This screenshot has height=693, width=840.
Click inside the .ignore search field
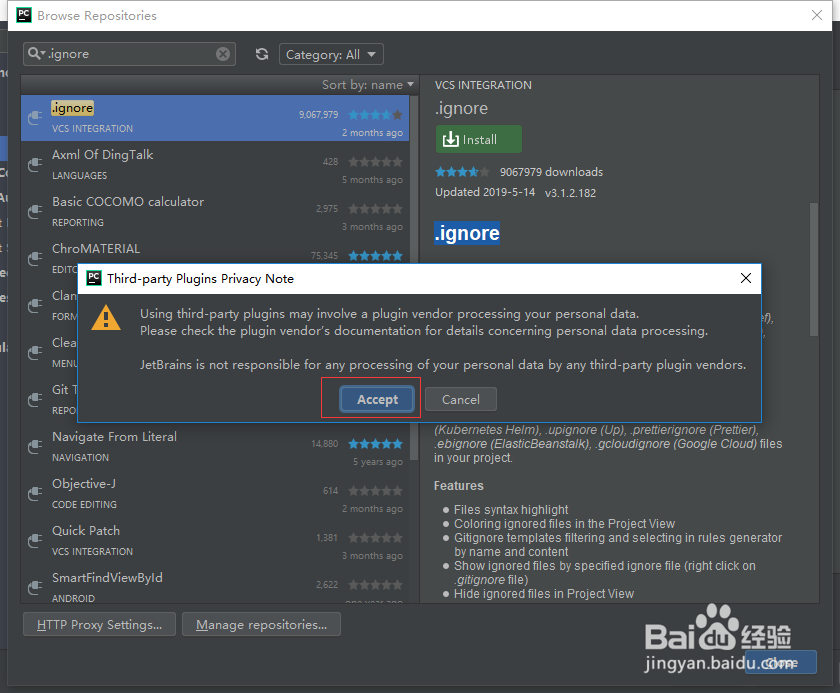[131, 54]
